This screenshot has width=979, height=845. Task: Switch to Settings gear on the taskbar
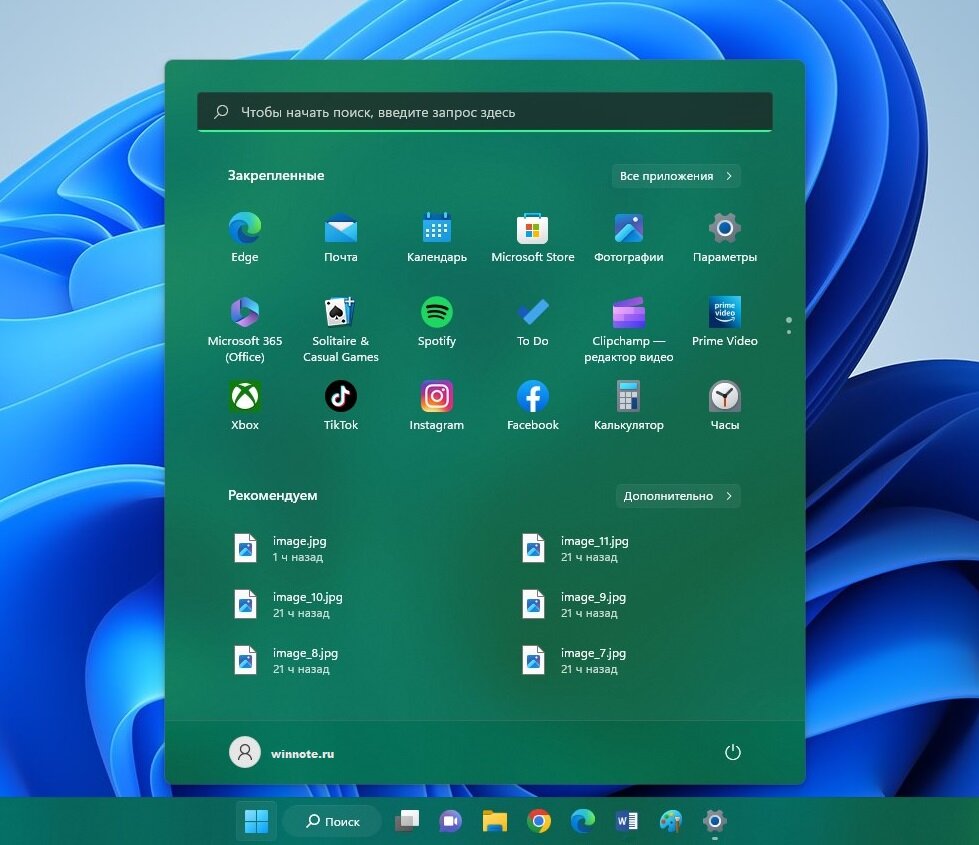(x=715, y=821)
